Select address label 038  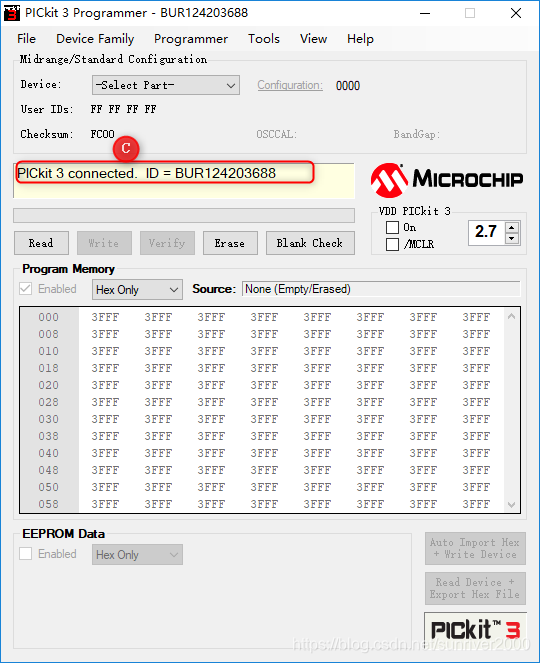tap(49, 436)
